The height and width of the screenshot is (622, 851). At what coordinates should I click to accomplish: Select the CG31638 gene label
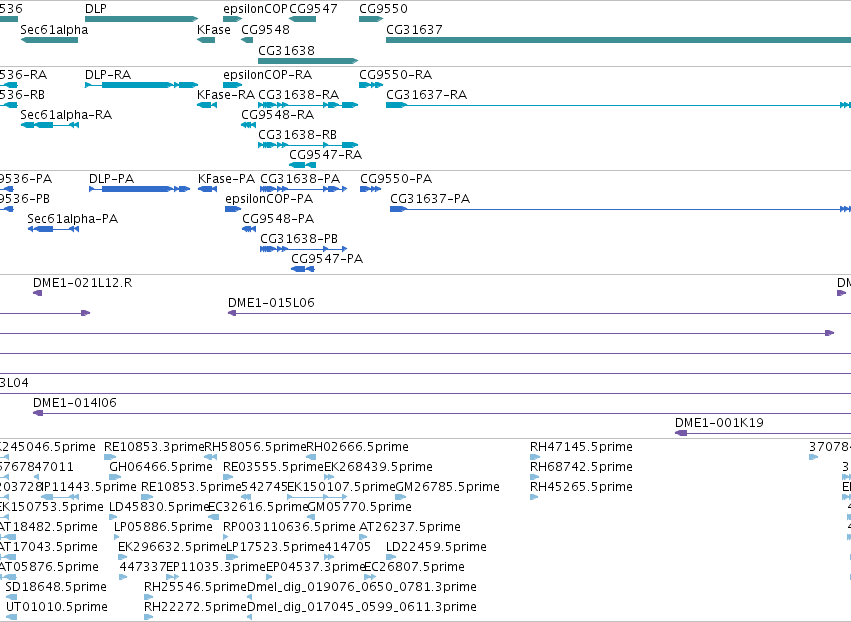point(286,51)
